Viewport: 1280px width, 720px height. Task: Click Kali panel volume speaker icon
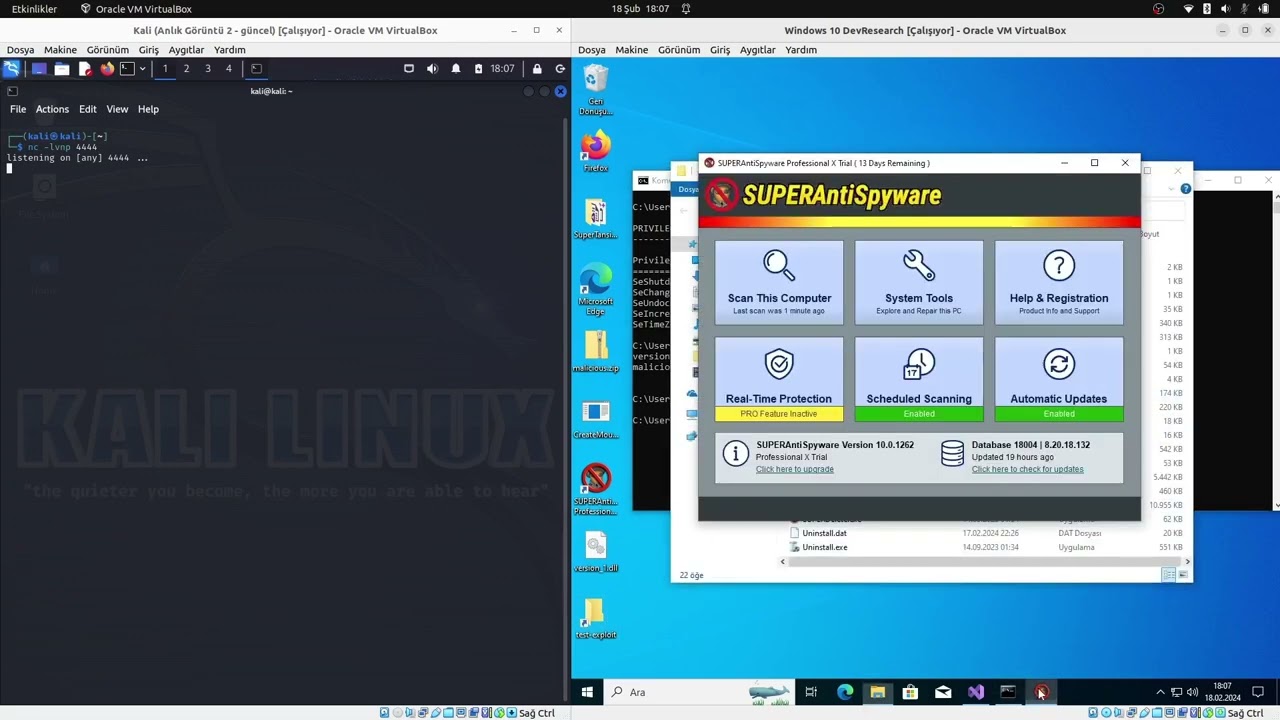tap(432, 69)
